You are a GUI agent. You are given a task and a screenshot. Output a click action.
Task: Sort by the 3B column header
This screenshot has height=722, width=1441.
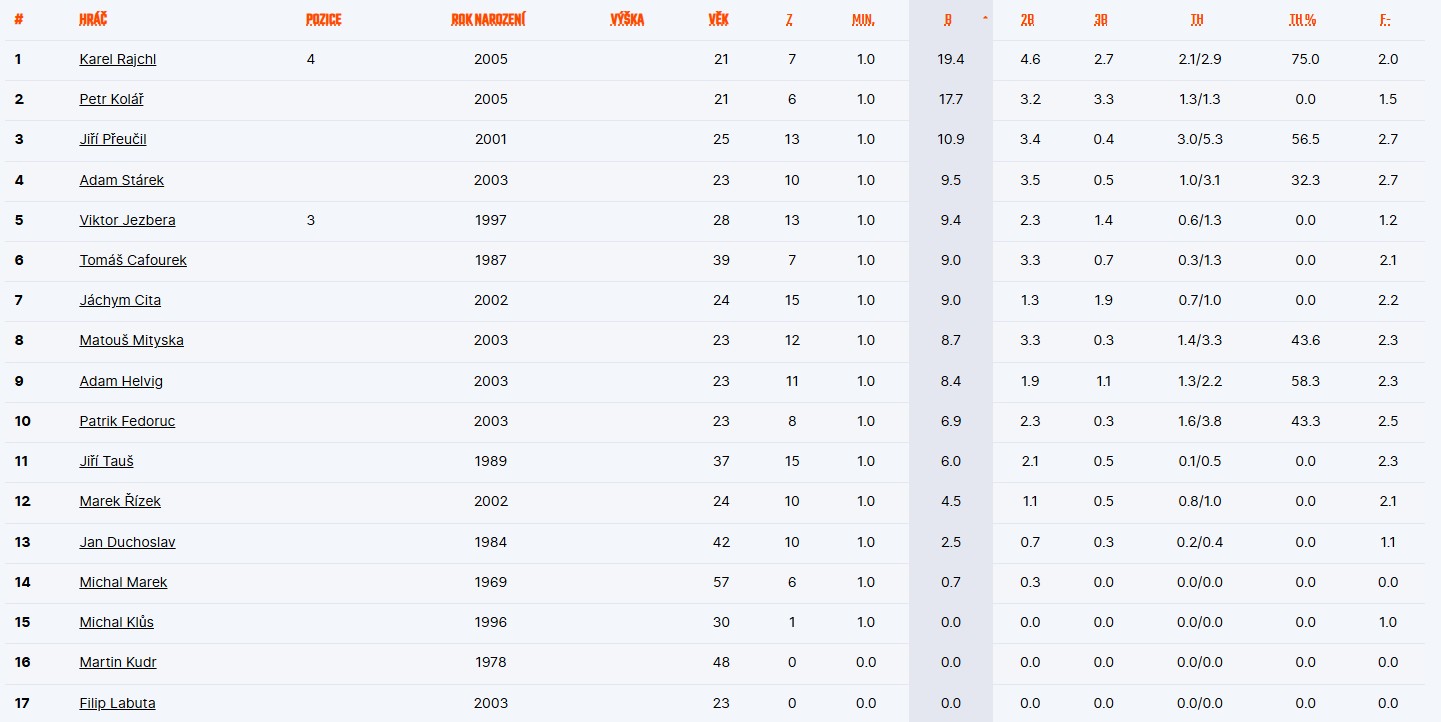[1101, 20]
